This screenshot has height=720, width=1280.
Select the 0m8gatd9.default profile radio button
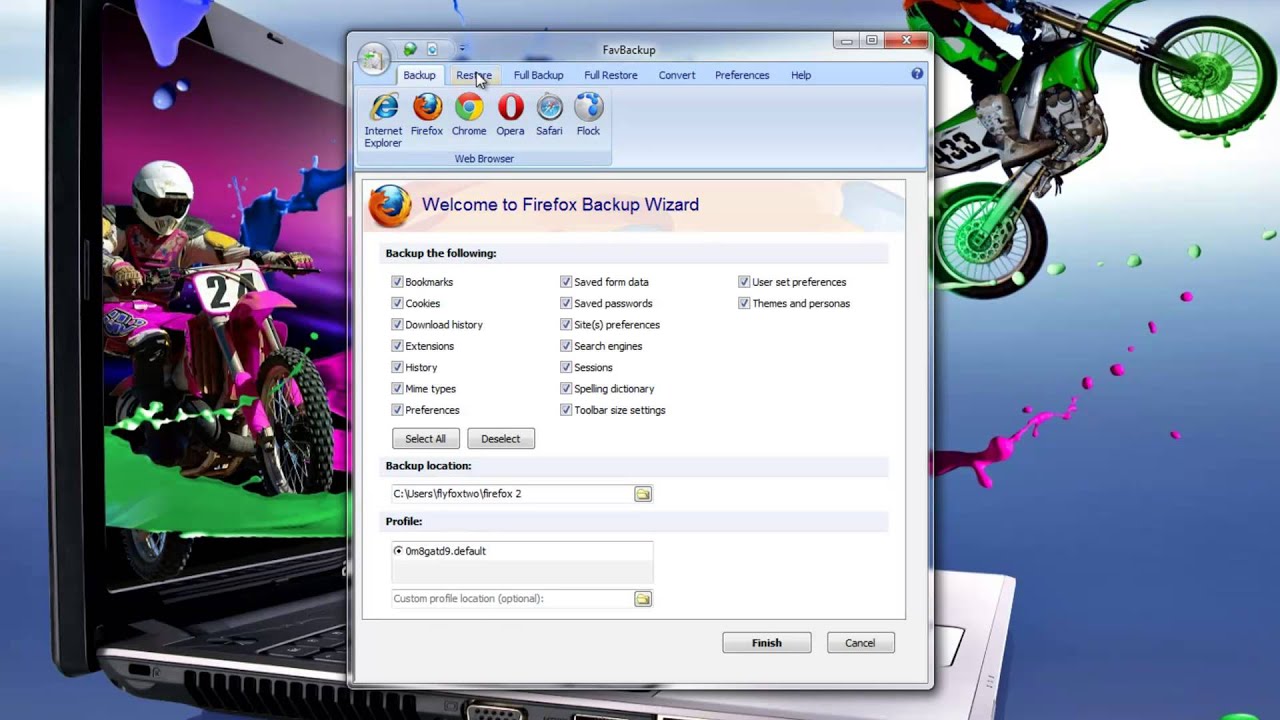(x=398, y=551)
